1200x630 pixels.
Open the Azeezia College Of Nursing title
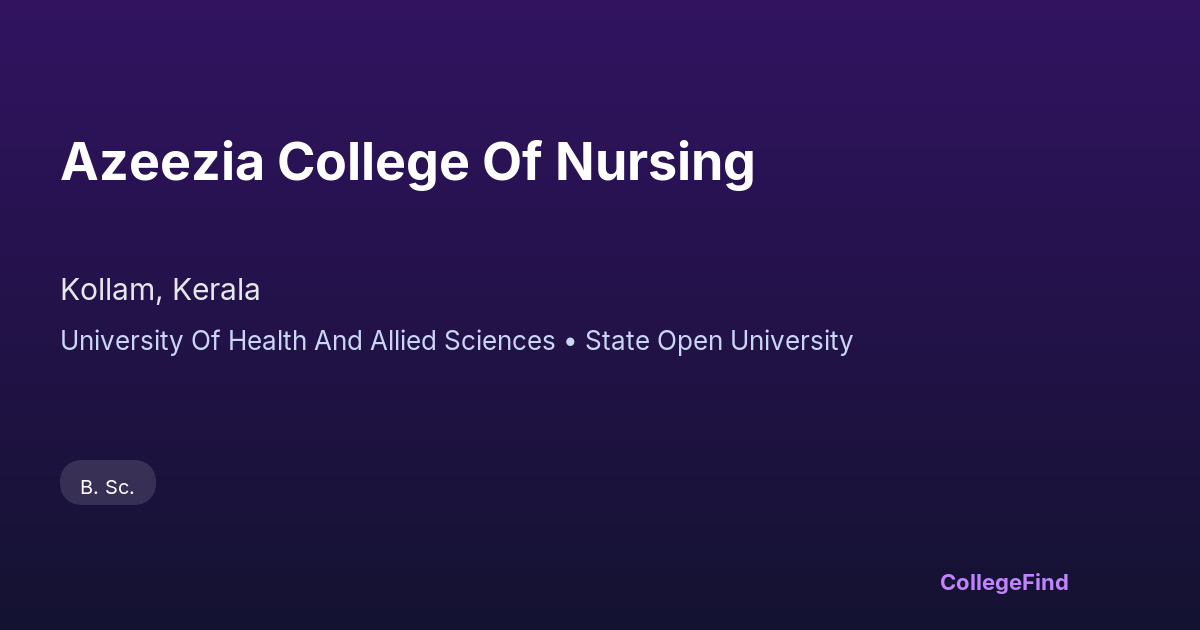pos(407,162)
